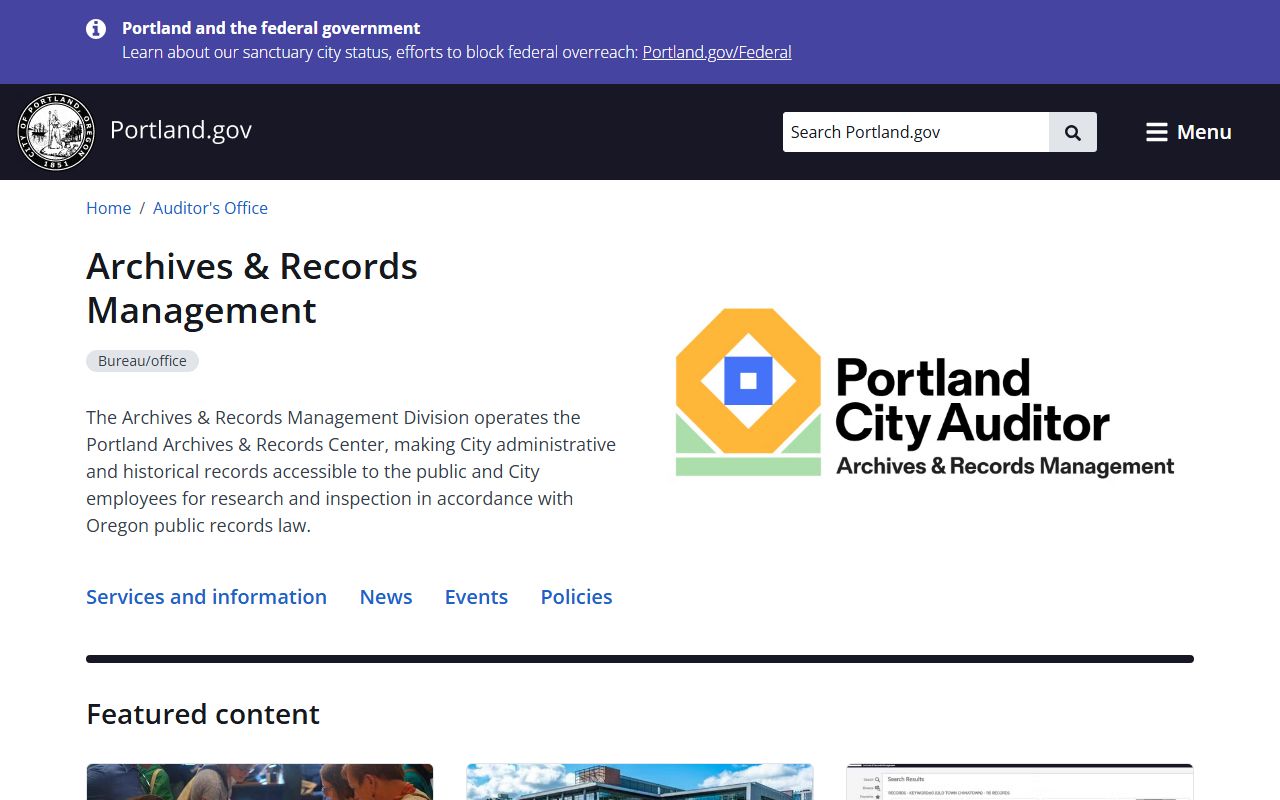1280x800 pixels.
Task: Click the info icon in the banner
Action: point(96,28)
